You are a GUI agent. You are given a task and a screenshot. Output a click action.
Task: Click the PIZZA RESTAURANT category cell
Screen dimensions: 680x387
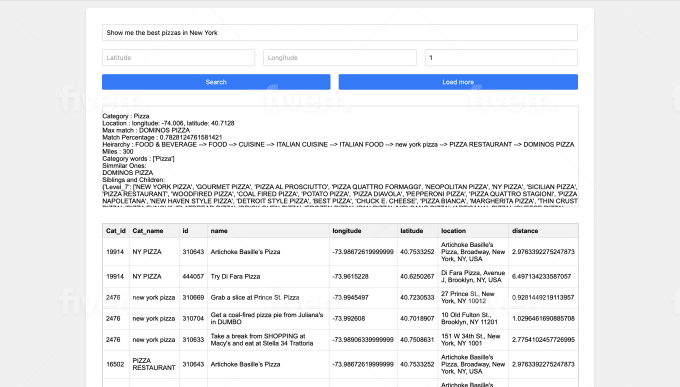coord(154,364)
